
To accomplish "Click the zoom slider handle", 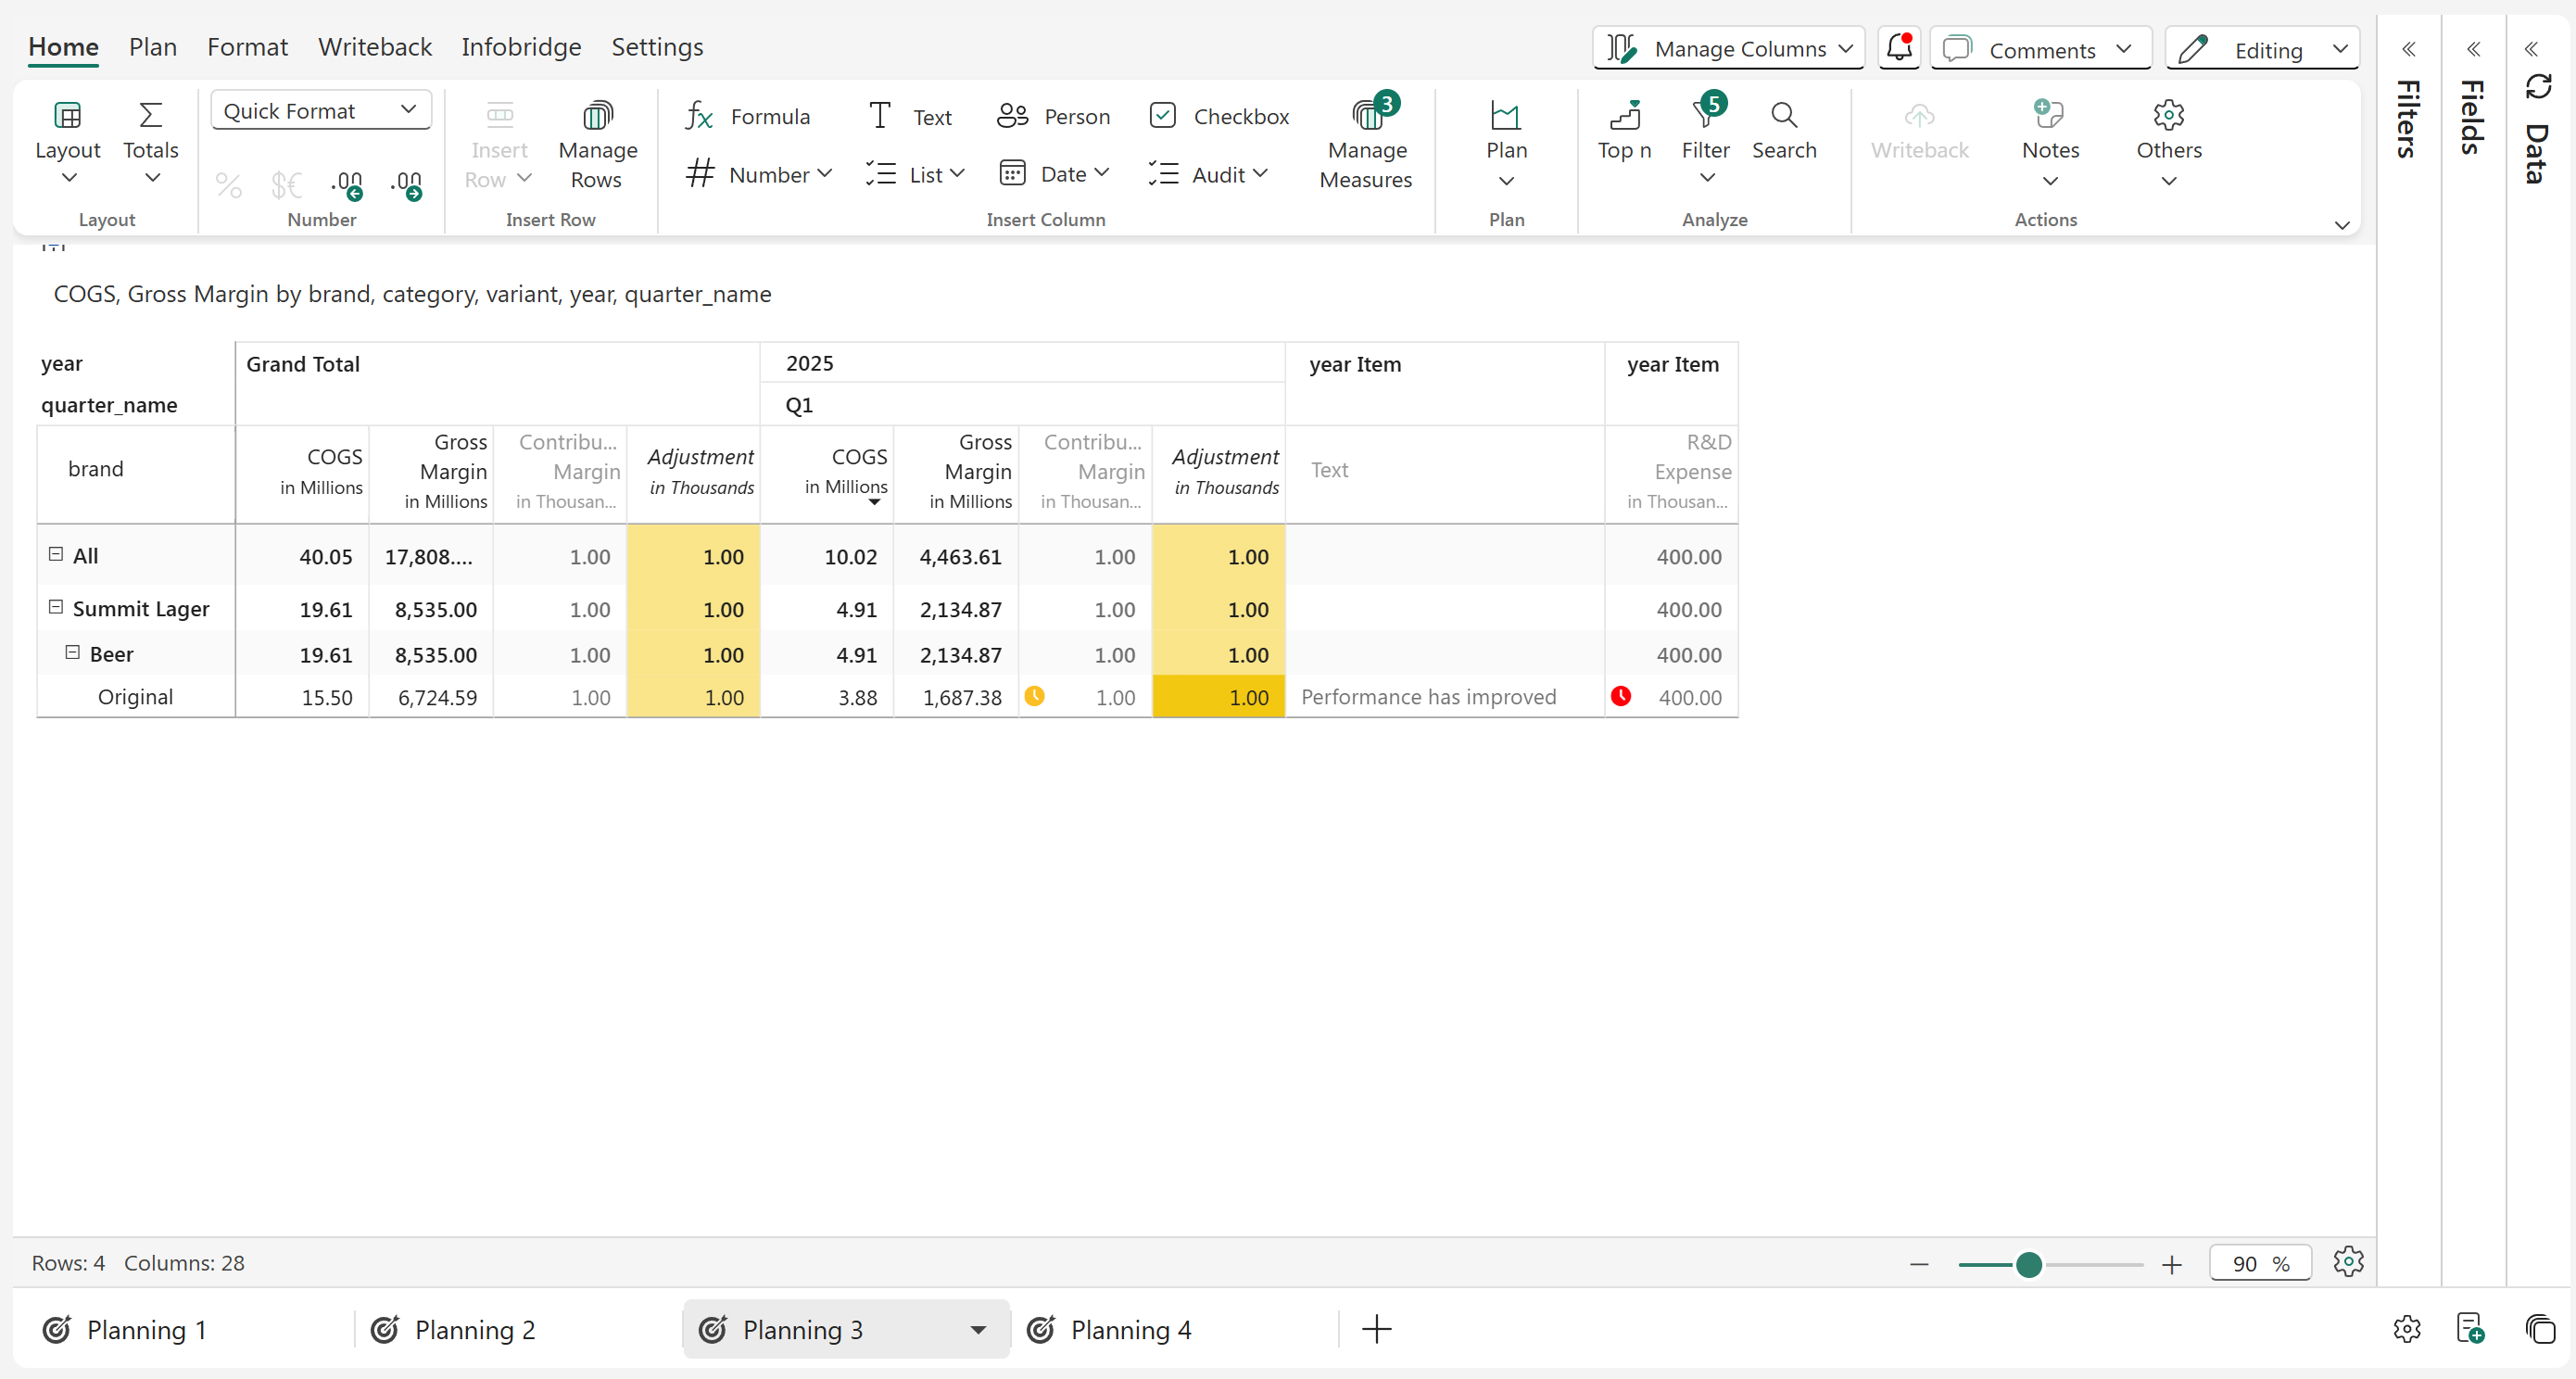I will coord(2028,1264).
